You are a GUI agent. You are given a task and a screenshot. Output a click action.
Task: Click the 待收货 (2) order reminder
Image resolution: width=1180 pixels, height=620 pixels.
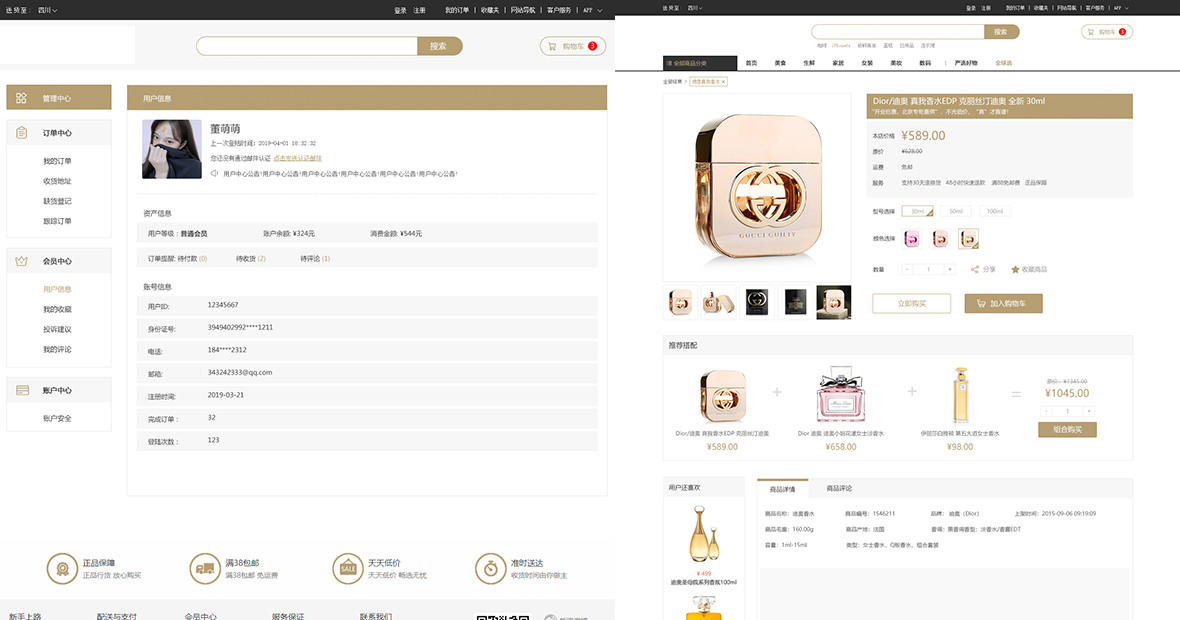tap(251, 259)
